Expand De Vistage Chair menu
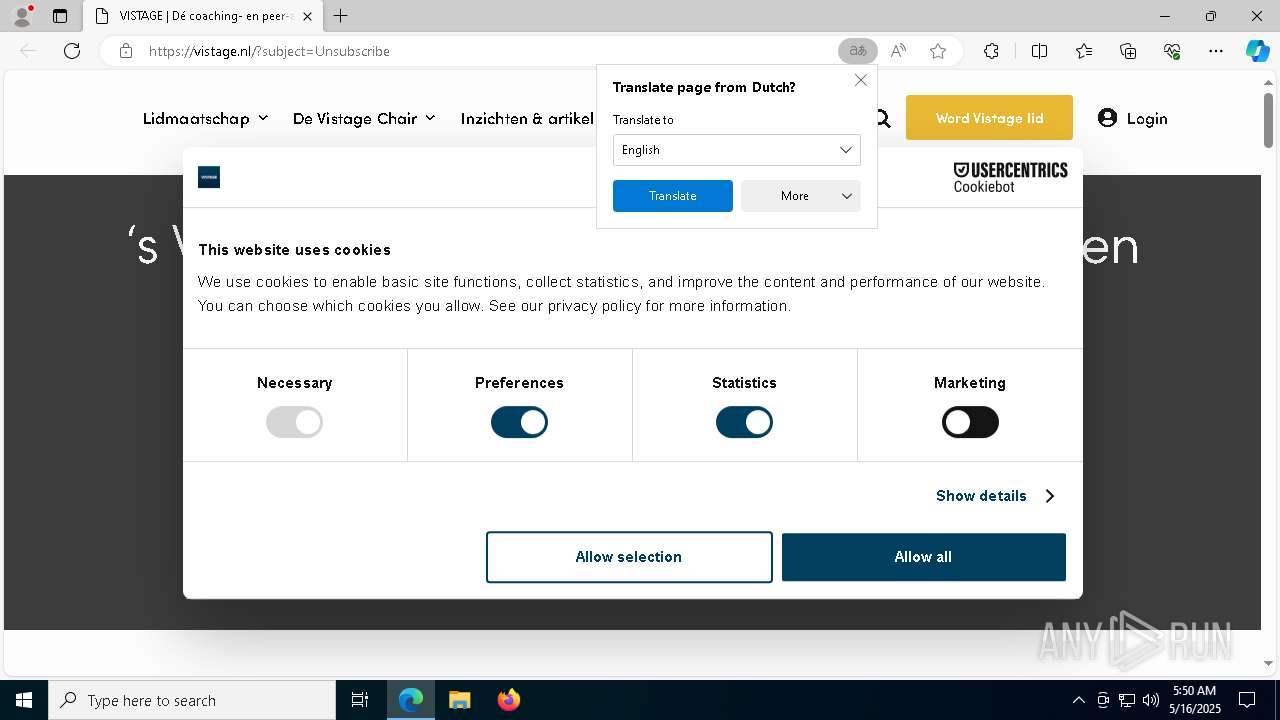1280x720 pixels. (364, 118)
